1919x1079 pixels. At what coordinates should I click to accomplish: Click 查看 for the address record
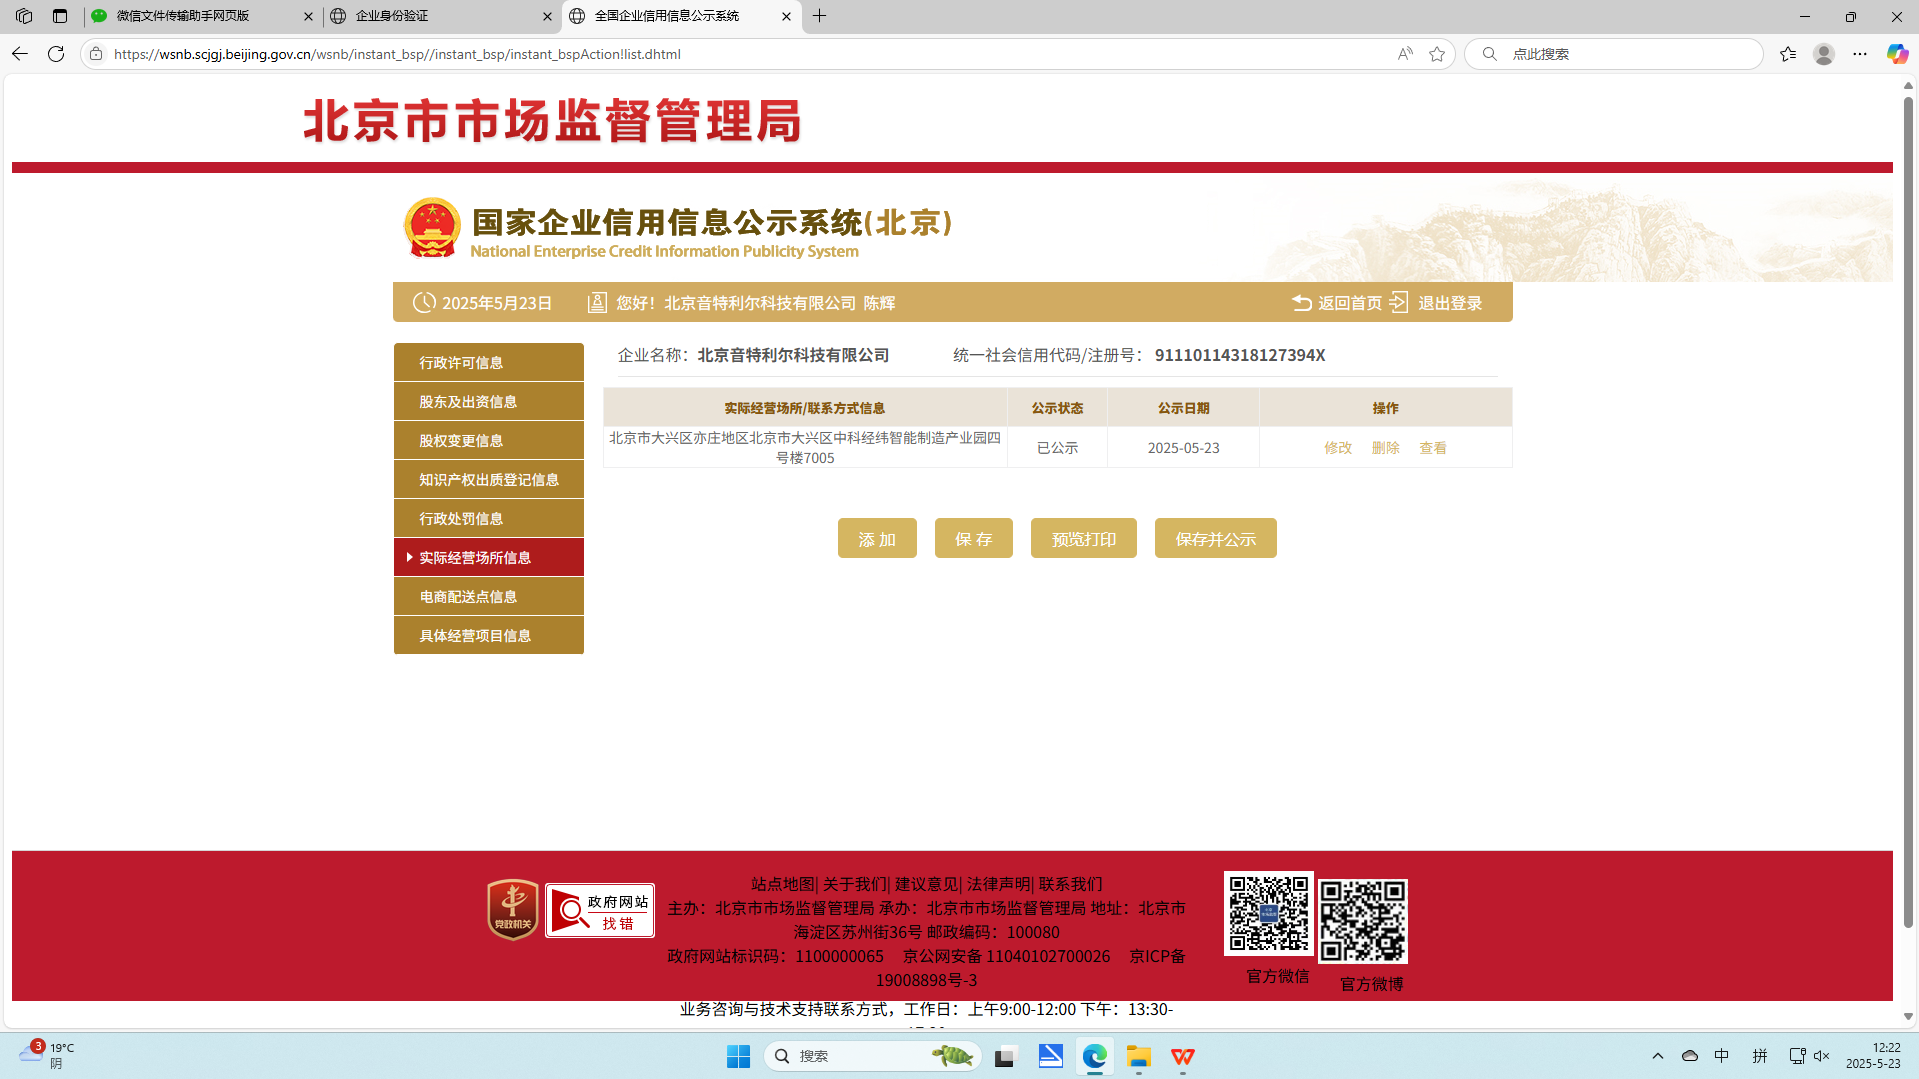pos(1433,448)
